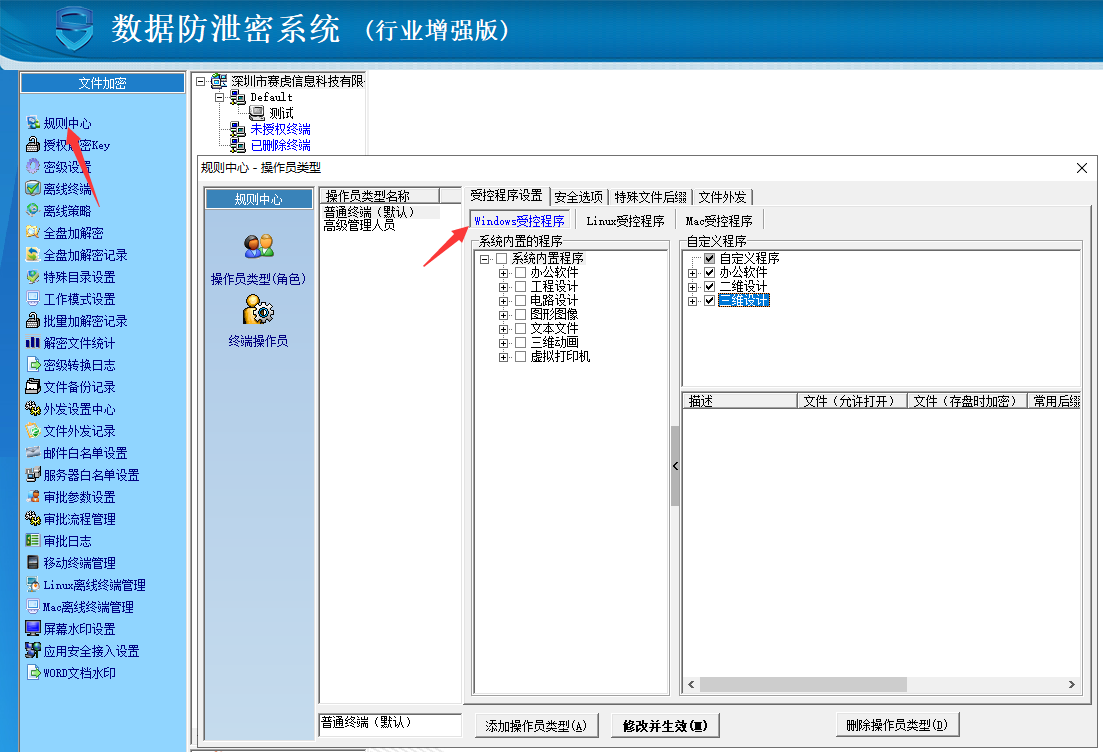
Task: Click the 服务器白名单设置 icon
Action: coord(32,475)
